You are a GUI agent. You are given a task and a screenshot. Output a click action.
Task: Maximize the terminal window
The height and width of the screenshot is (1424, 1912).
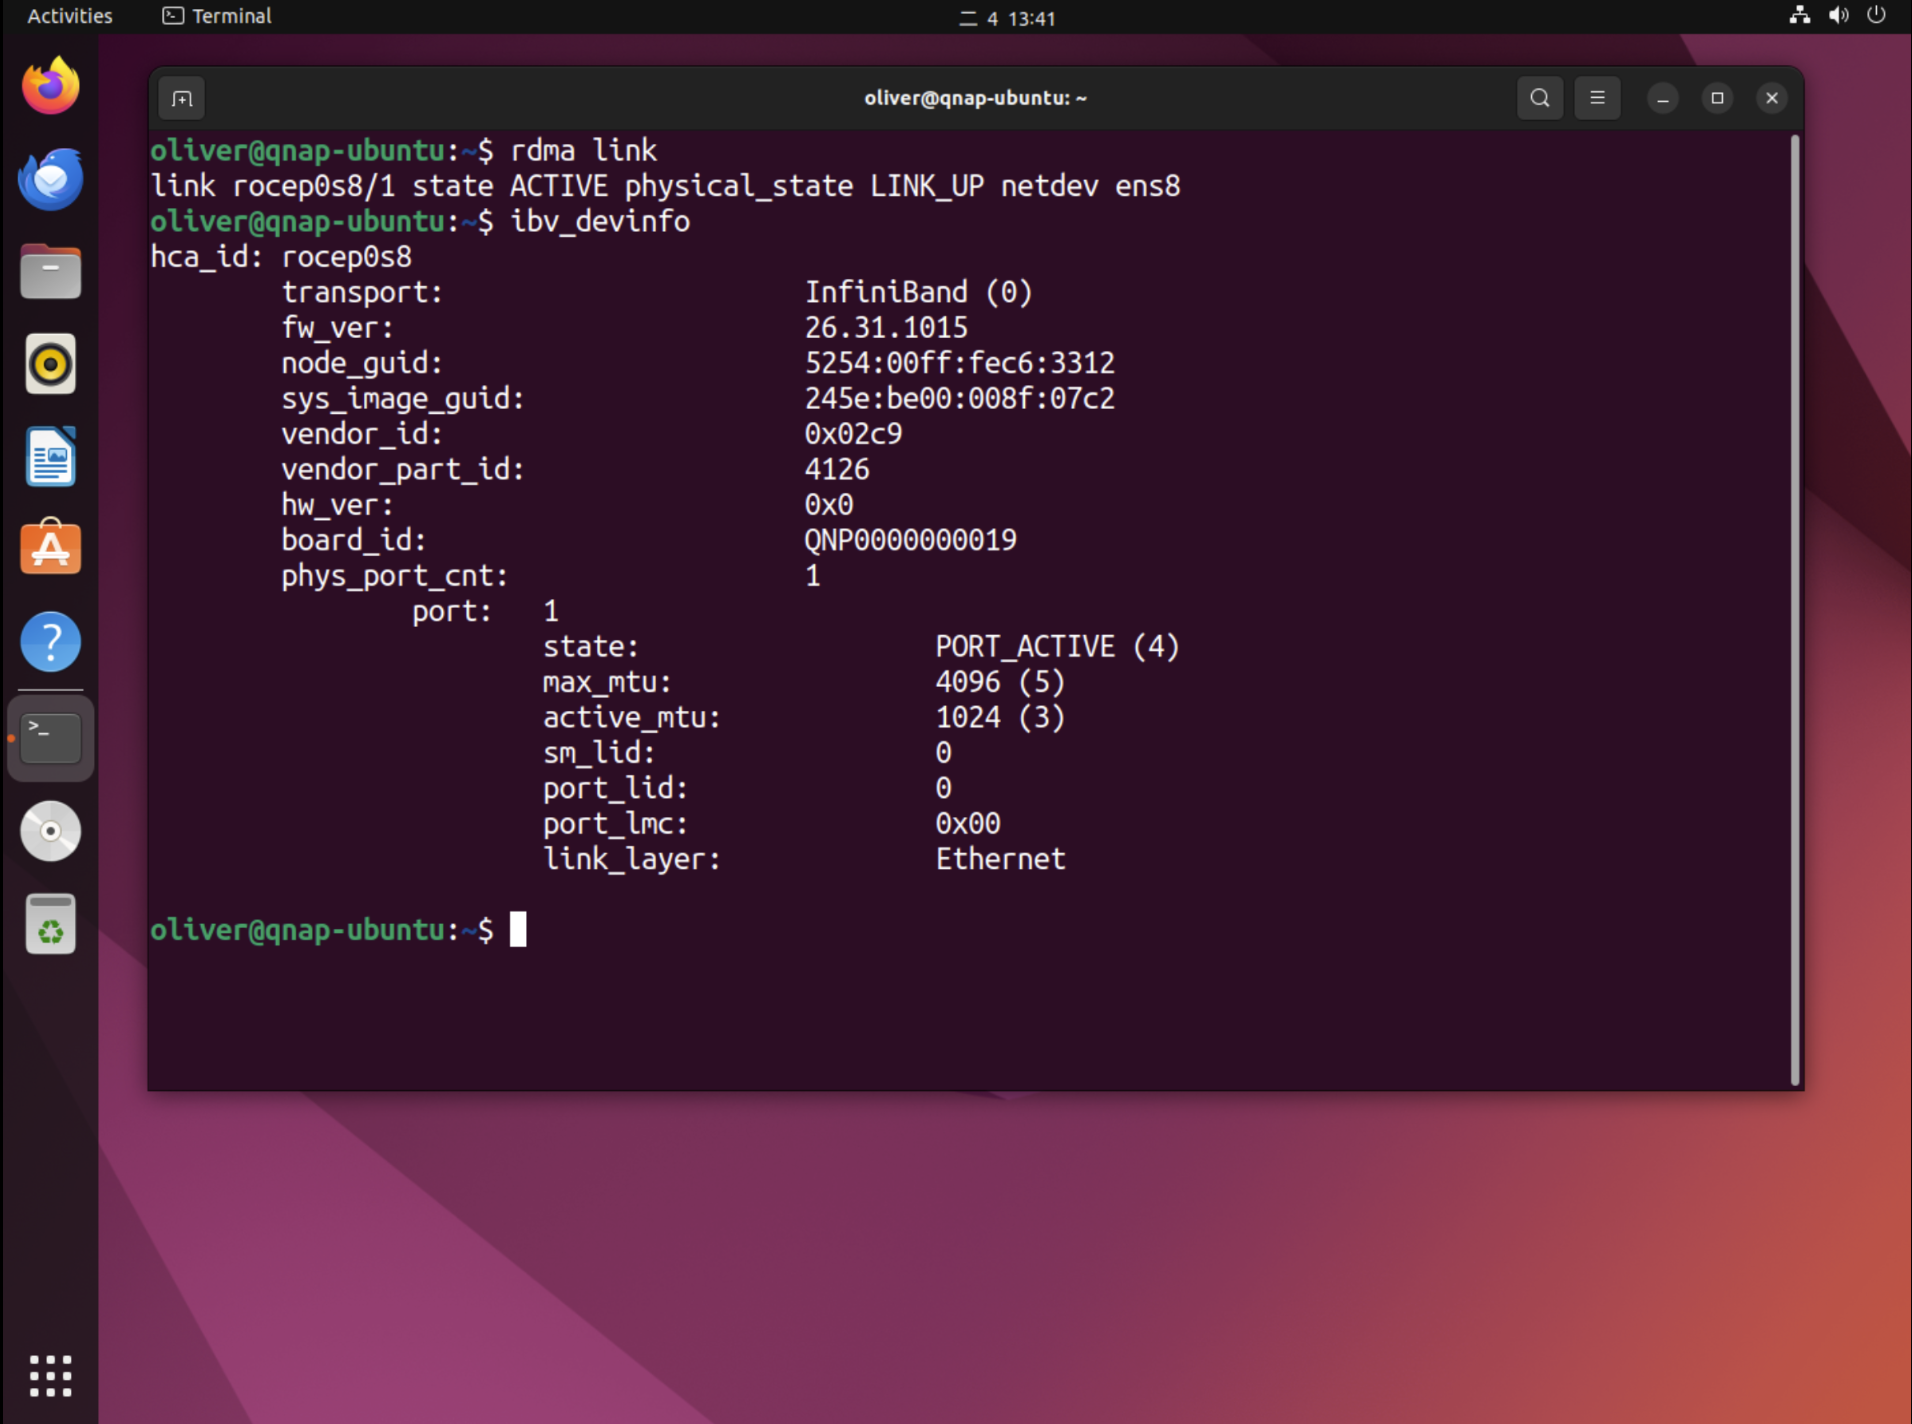click(1717, 98)
